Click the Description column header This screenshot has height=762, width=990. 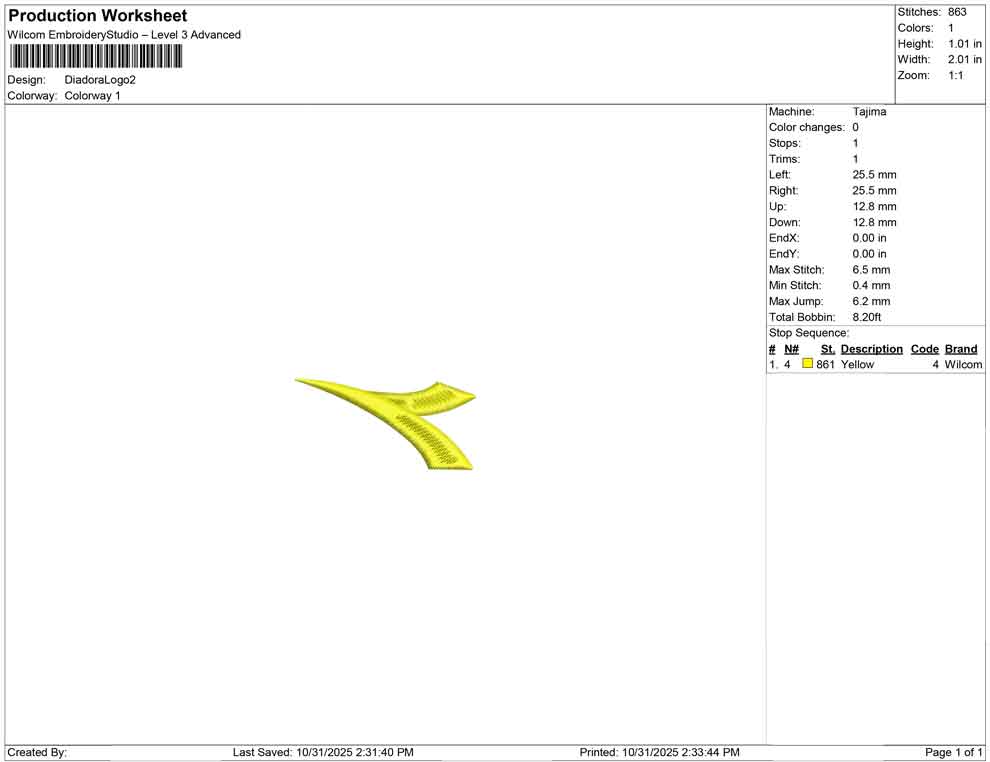pos(871,349)
